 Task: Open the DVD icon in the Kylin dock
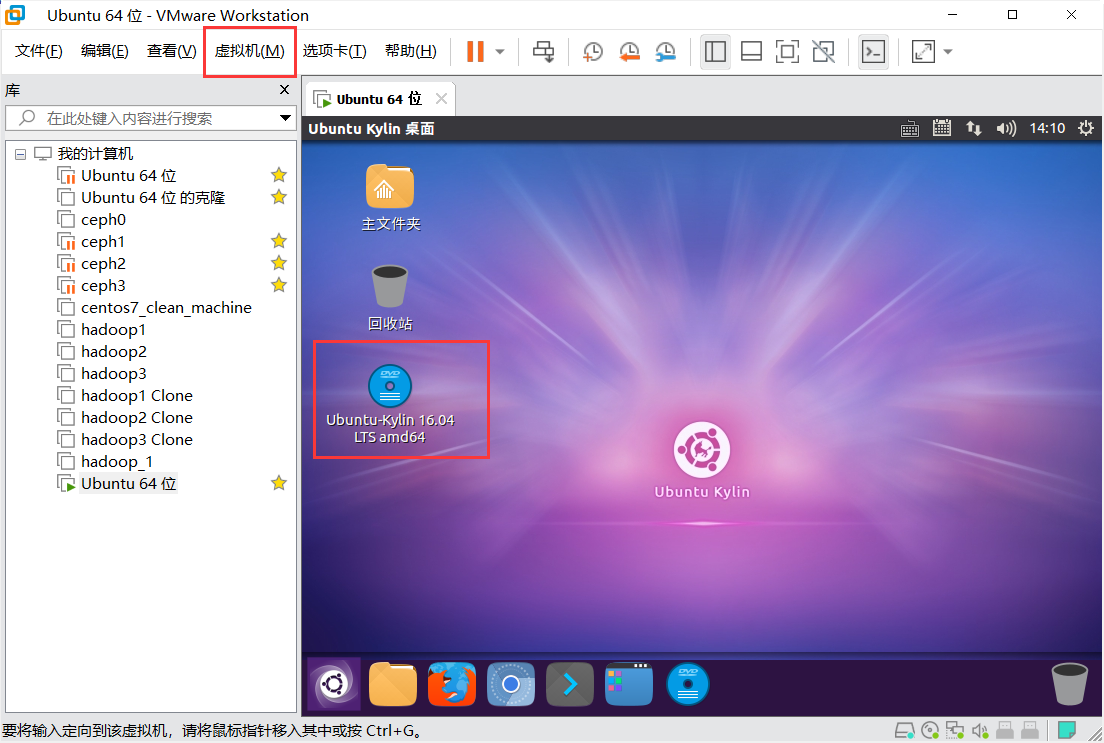point(688,683)
